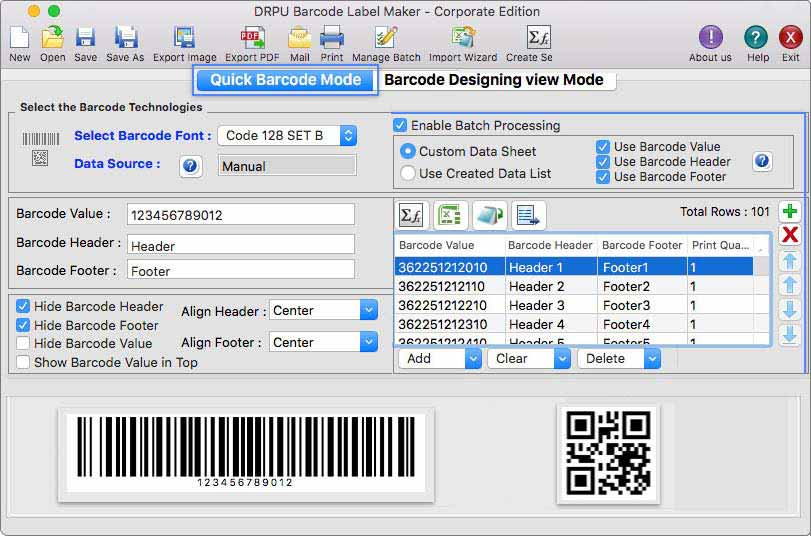
Task: Click the move-up arrow icon
Action: (x=789, y=286)
